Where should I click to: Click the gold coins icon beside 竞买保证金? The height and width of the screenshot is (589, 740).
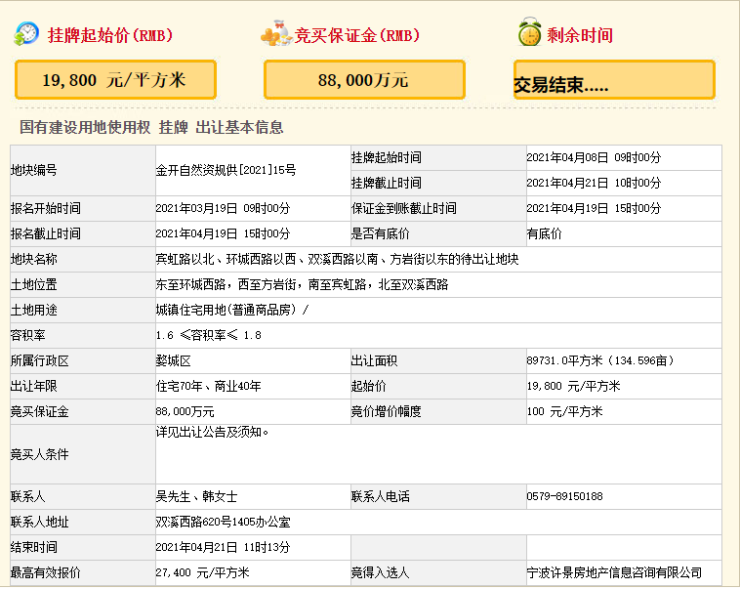[274, 35]
